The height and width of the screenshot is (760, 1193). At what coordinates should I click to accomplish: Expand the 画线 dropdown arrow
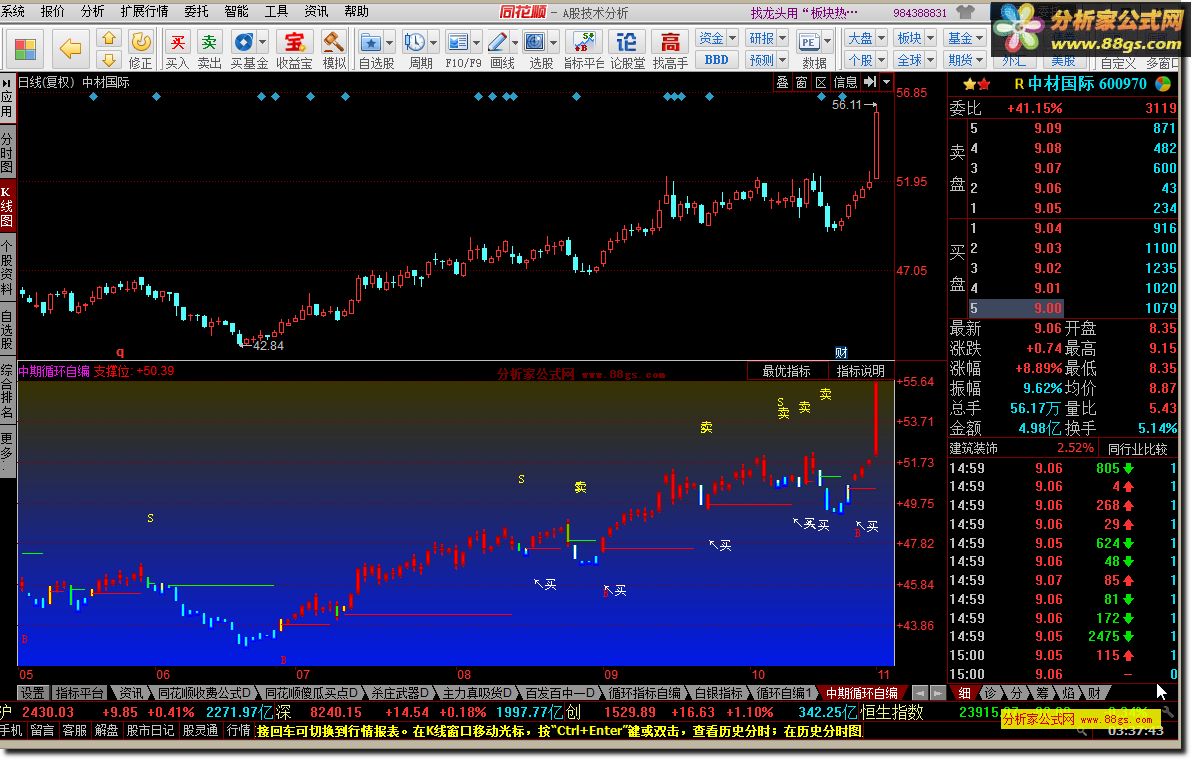[515, 42]
